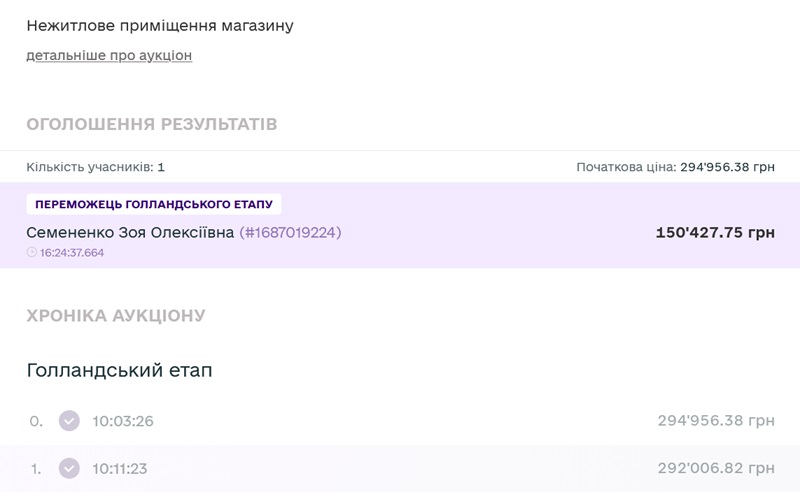800x492 pixels.
Task: Click the 'Початкова ціна' starting price value
Action: coord(727,167)
